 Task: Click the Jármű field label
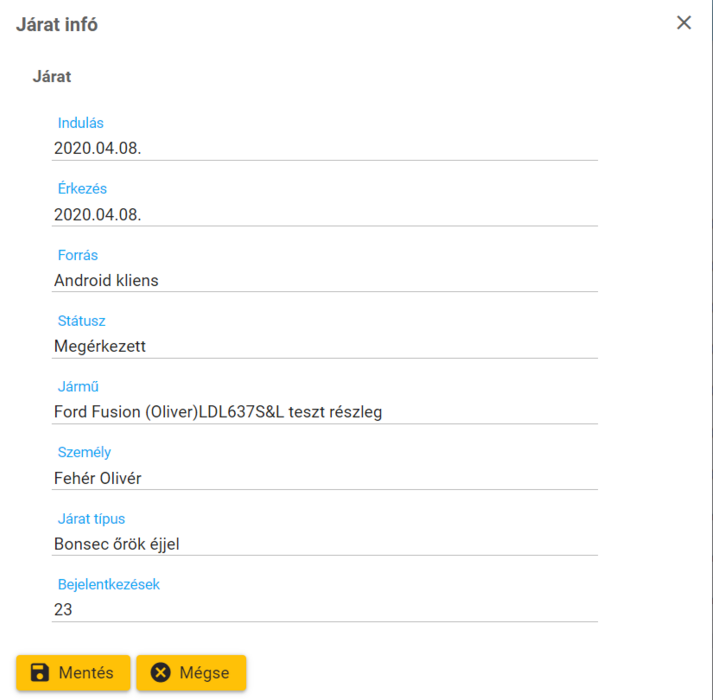[x=78, y=387]
